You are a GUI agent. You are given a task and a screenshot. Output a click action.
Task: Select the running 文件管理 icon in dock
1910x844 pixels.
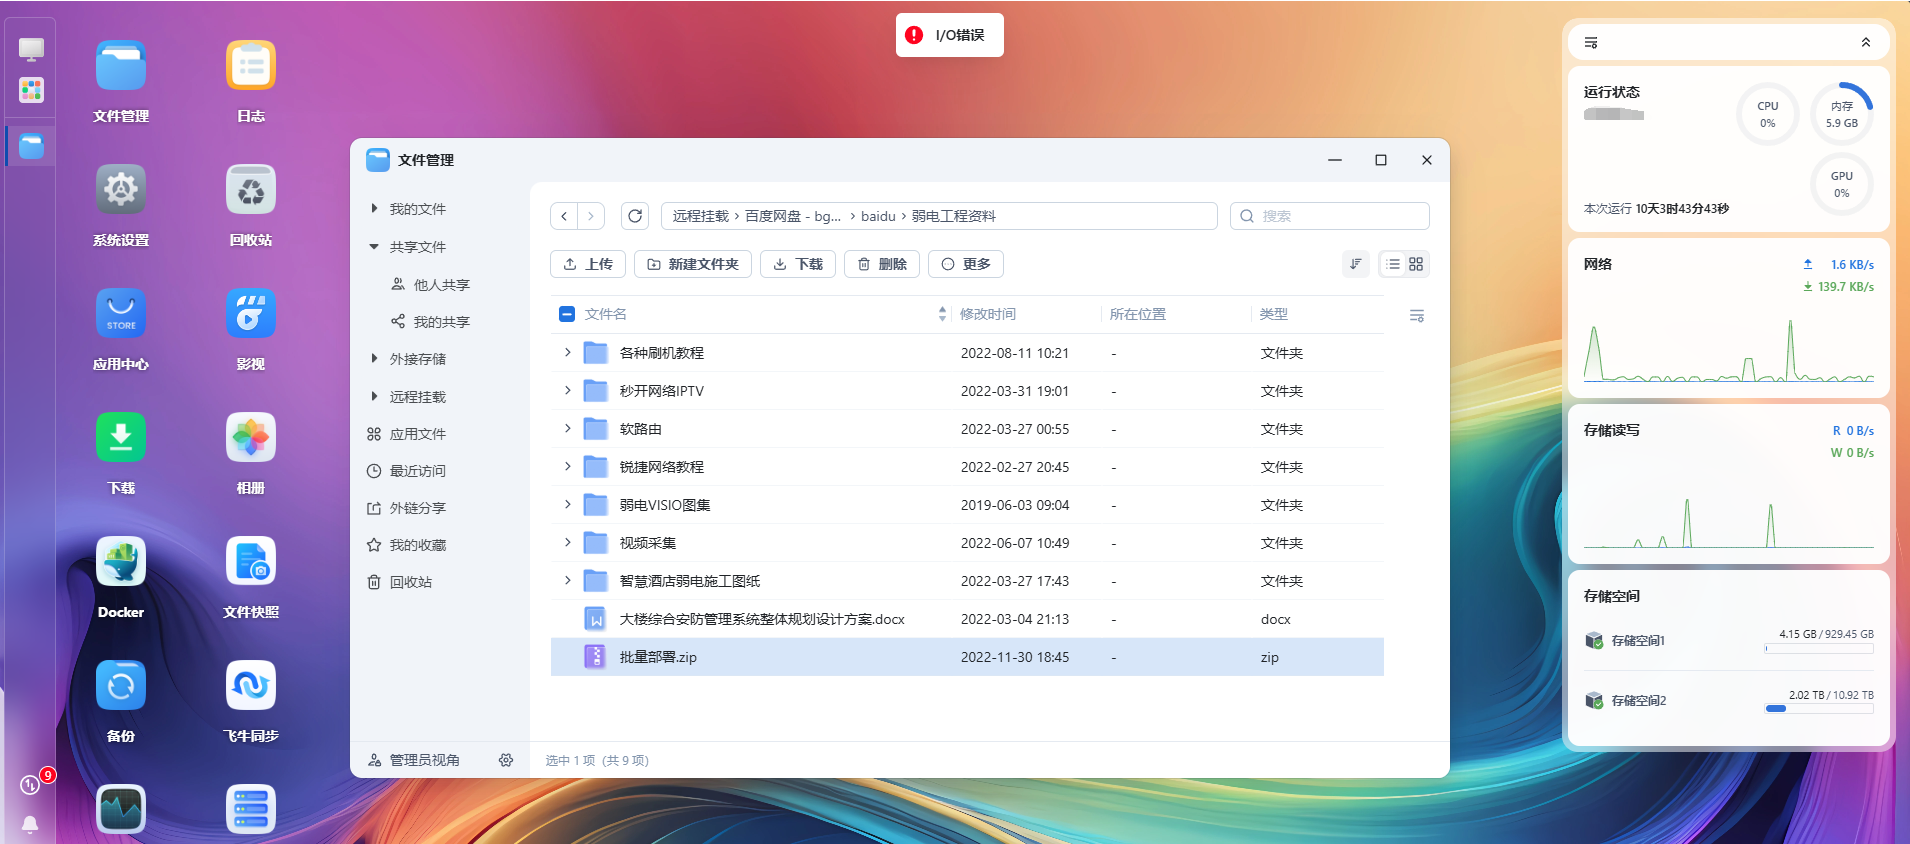coord(32,146)
